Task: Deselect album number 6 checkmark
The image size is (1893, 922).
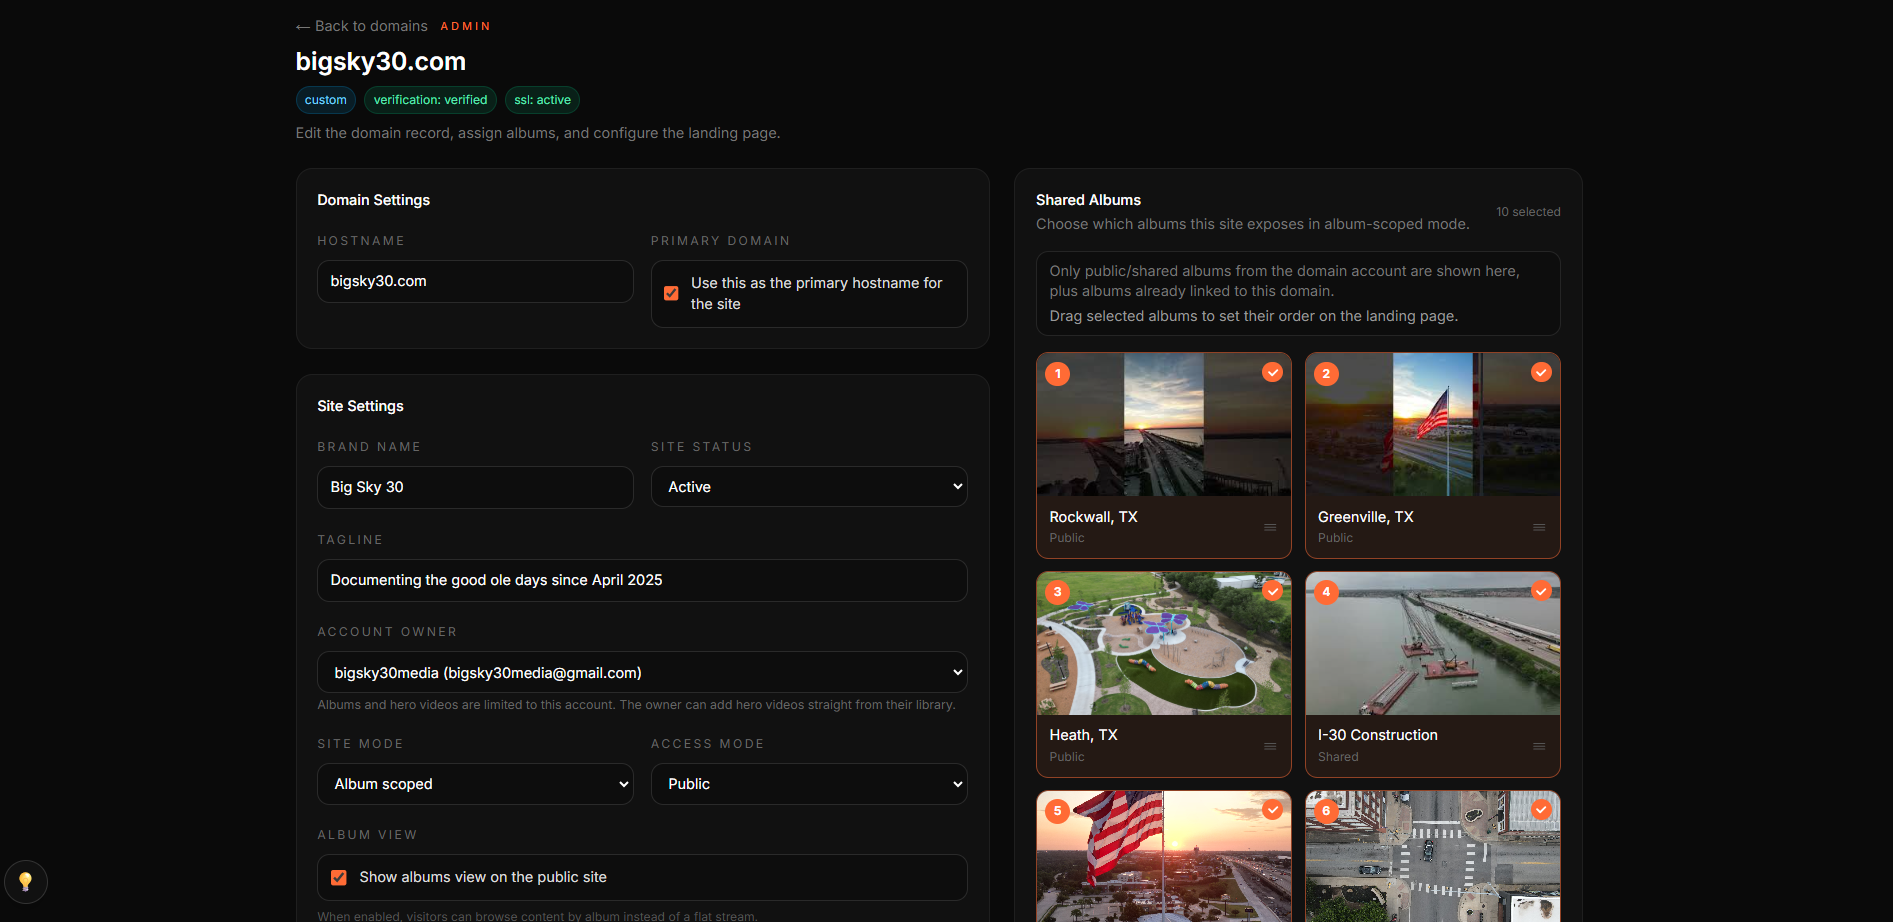Action: coord(1541,810)
